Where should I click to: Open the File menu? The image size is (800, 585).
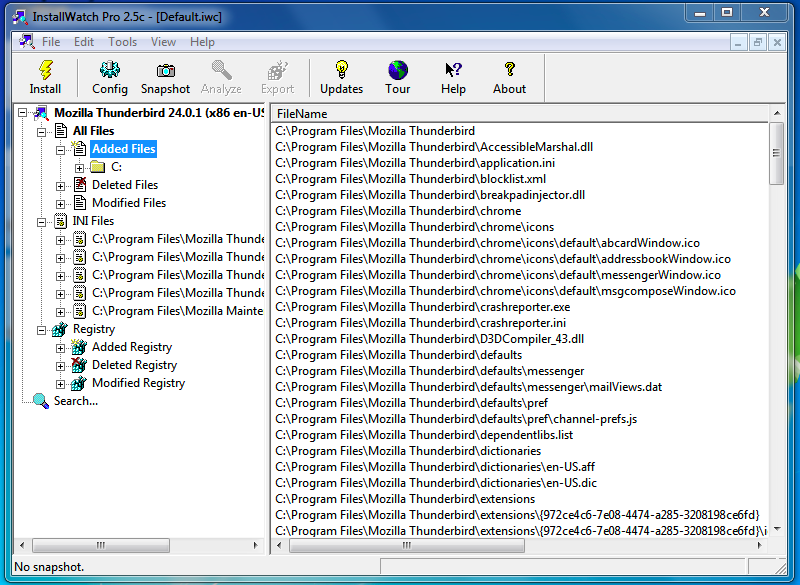coord(50,42)
